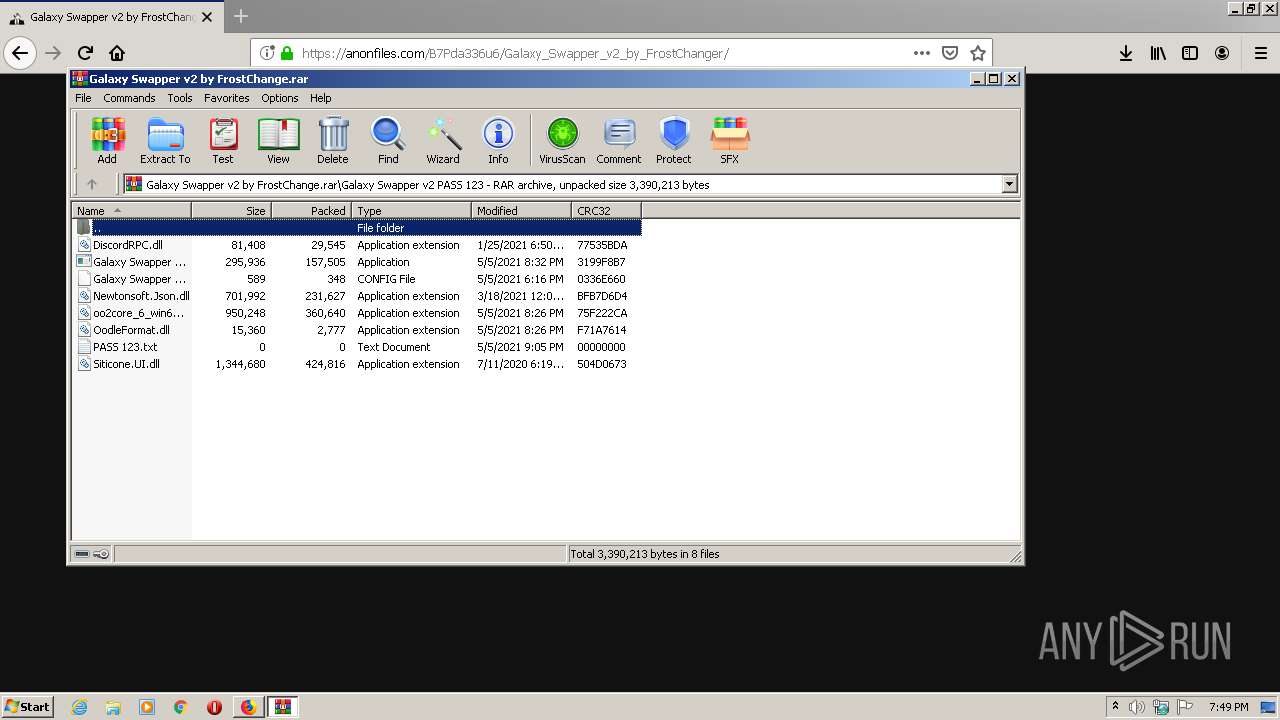
Task: Open the Firefox account icon
Action: tap(1222, 53)
